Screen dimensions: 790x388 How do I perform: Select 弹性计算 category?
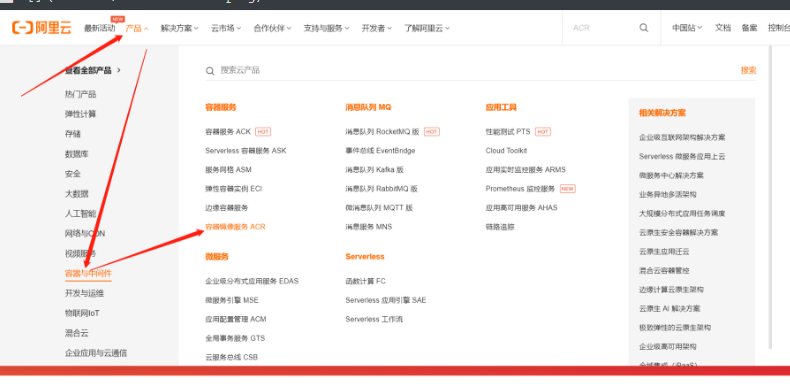point(80,114)
